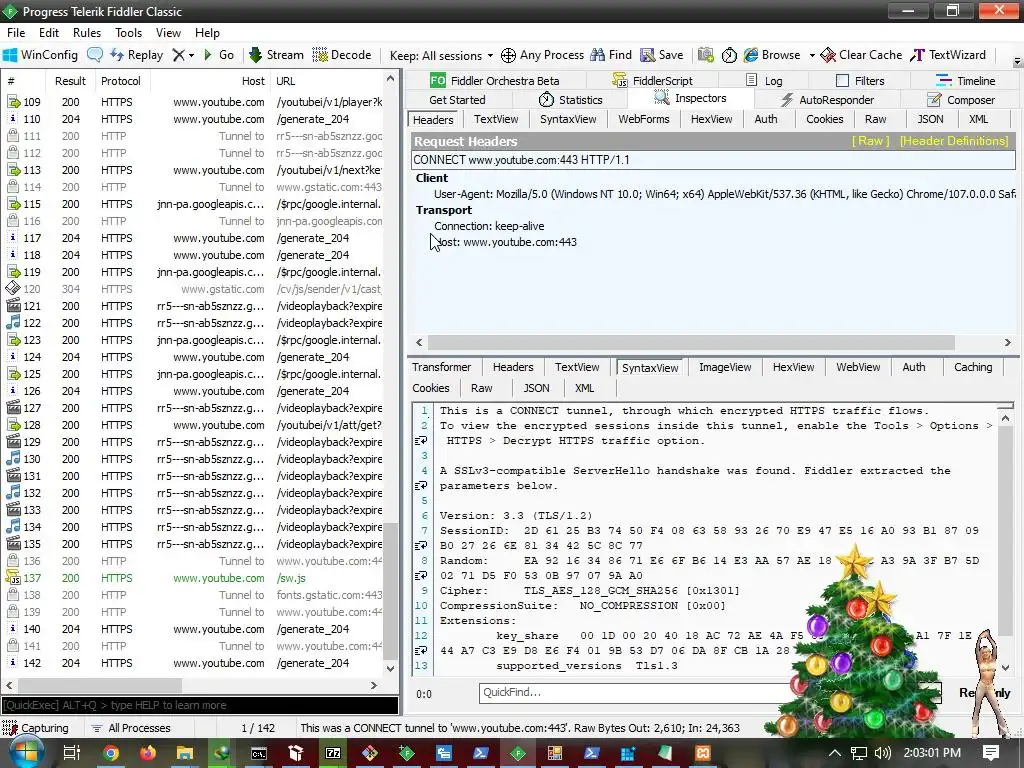The image size is (1024, 768).
Task: Click Browse in the toolbar
Action: pos(771,55)
